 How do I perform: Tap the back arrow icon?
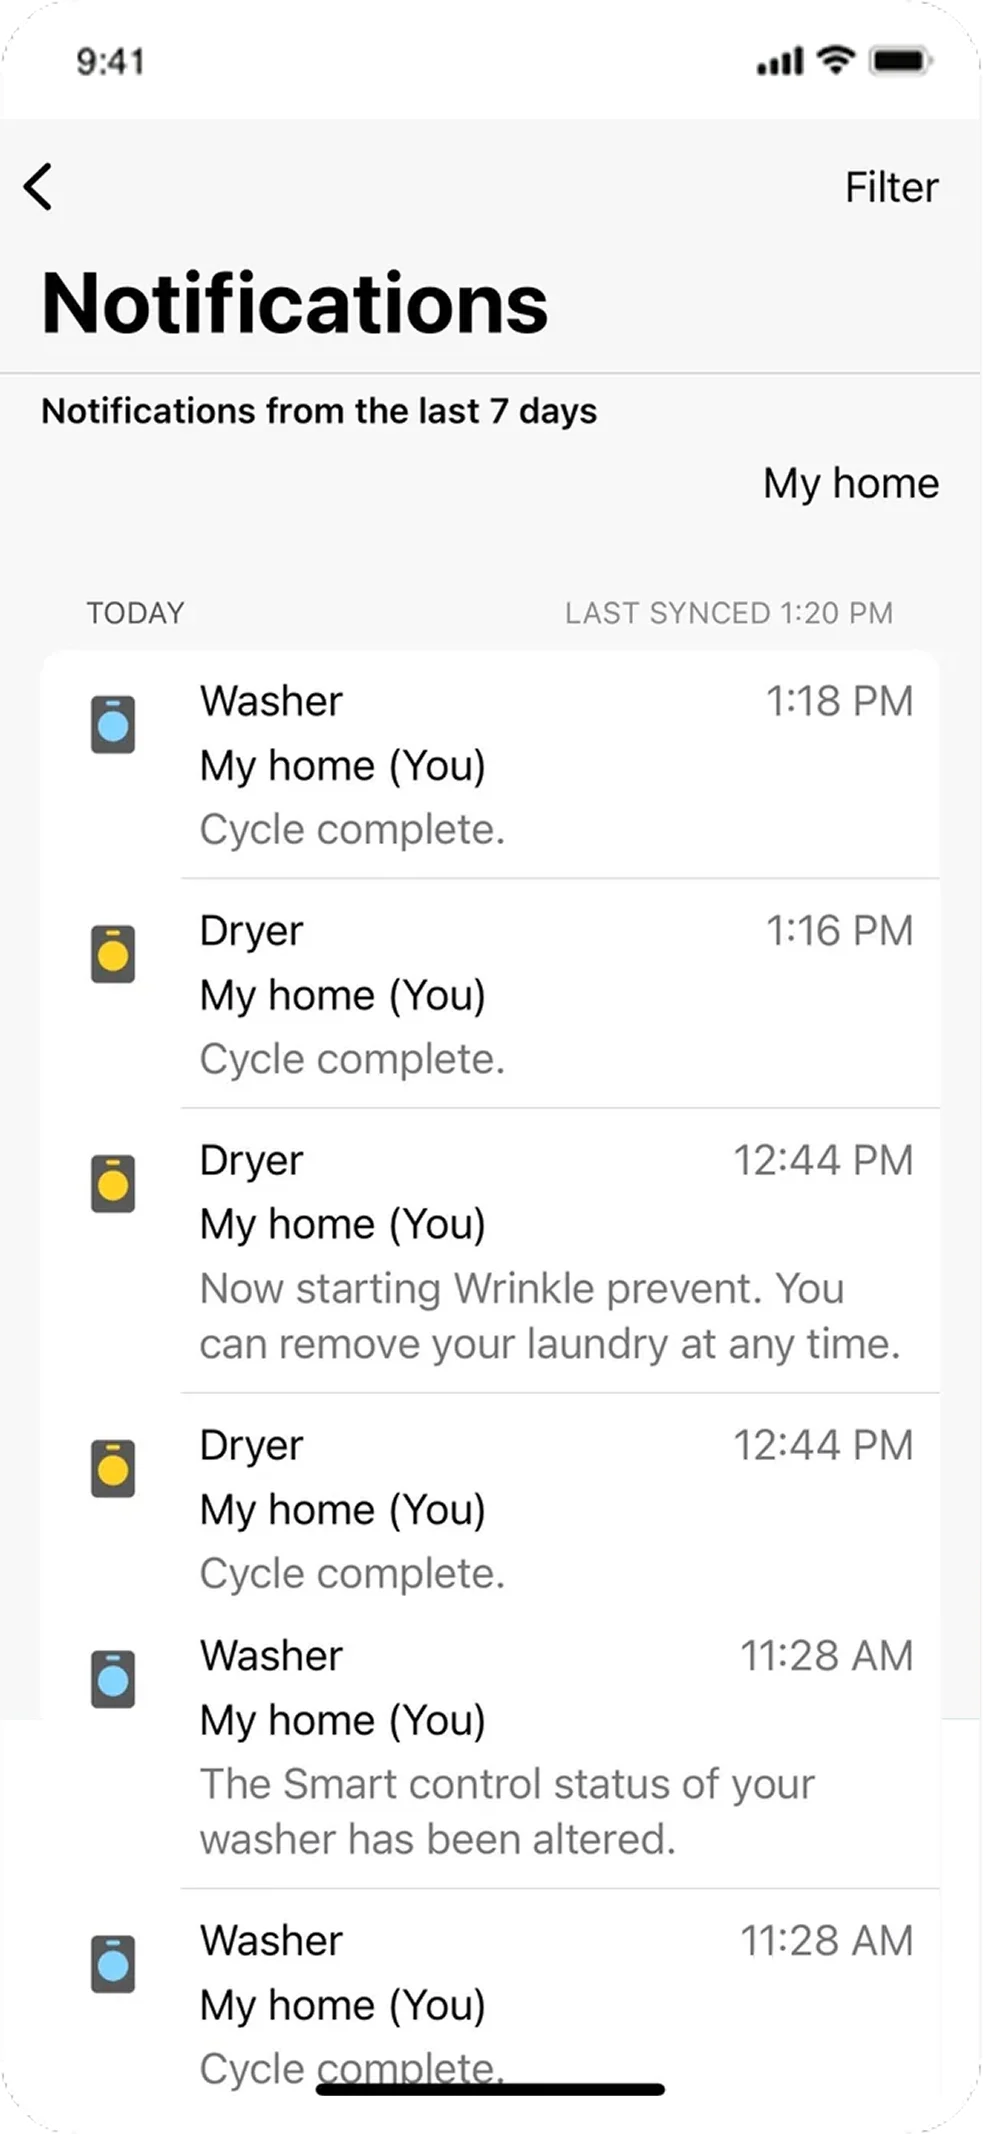[x=38, y=187]
